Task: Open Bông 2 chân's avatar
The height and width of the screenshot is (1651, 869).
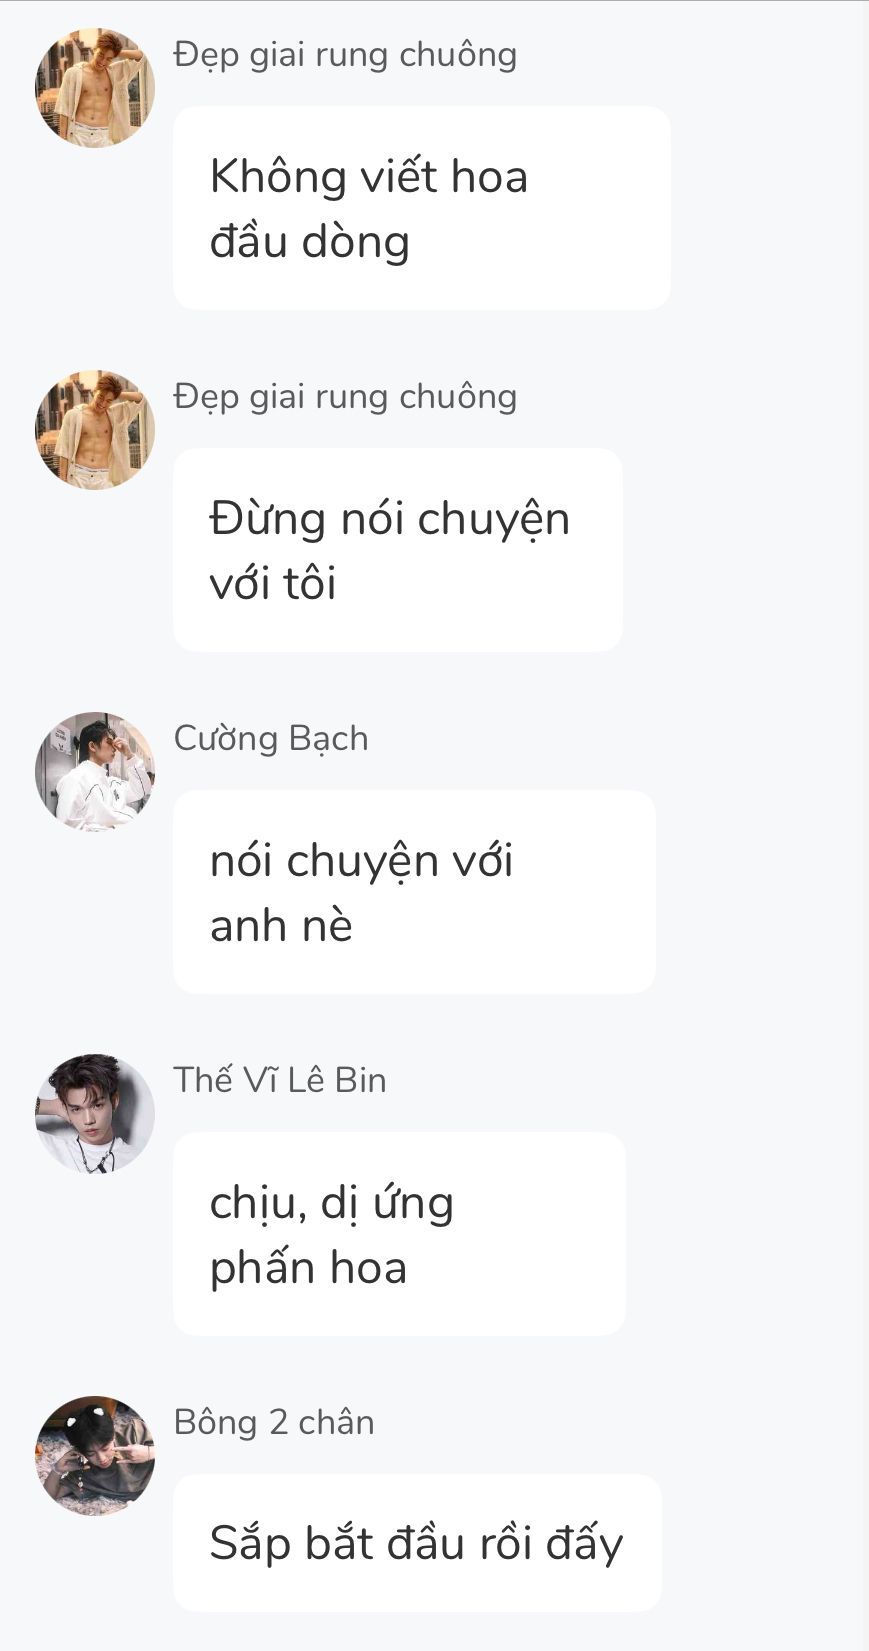Action: tap(95, 1456)
